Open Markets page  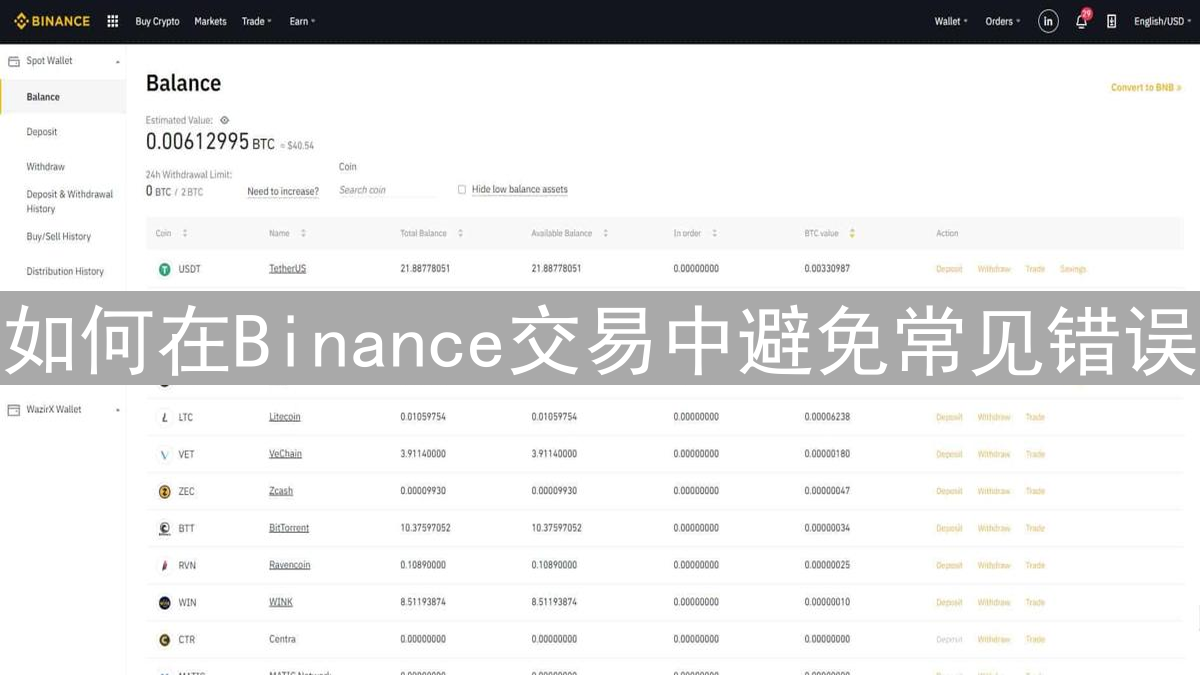210,21
